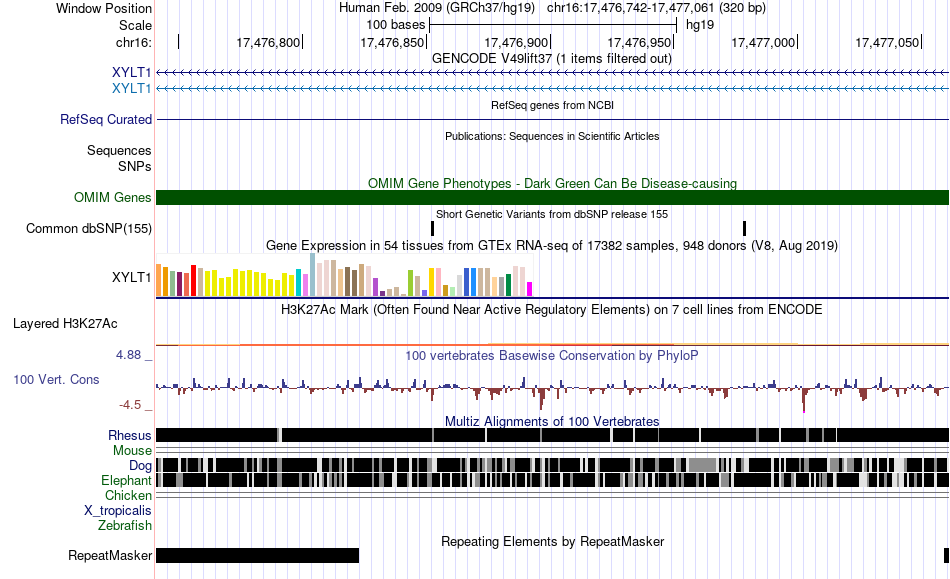Click the tall light-blue GTEx expression bar
The height and width of the screenshot is (579, 950).
pos(313,274)
